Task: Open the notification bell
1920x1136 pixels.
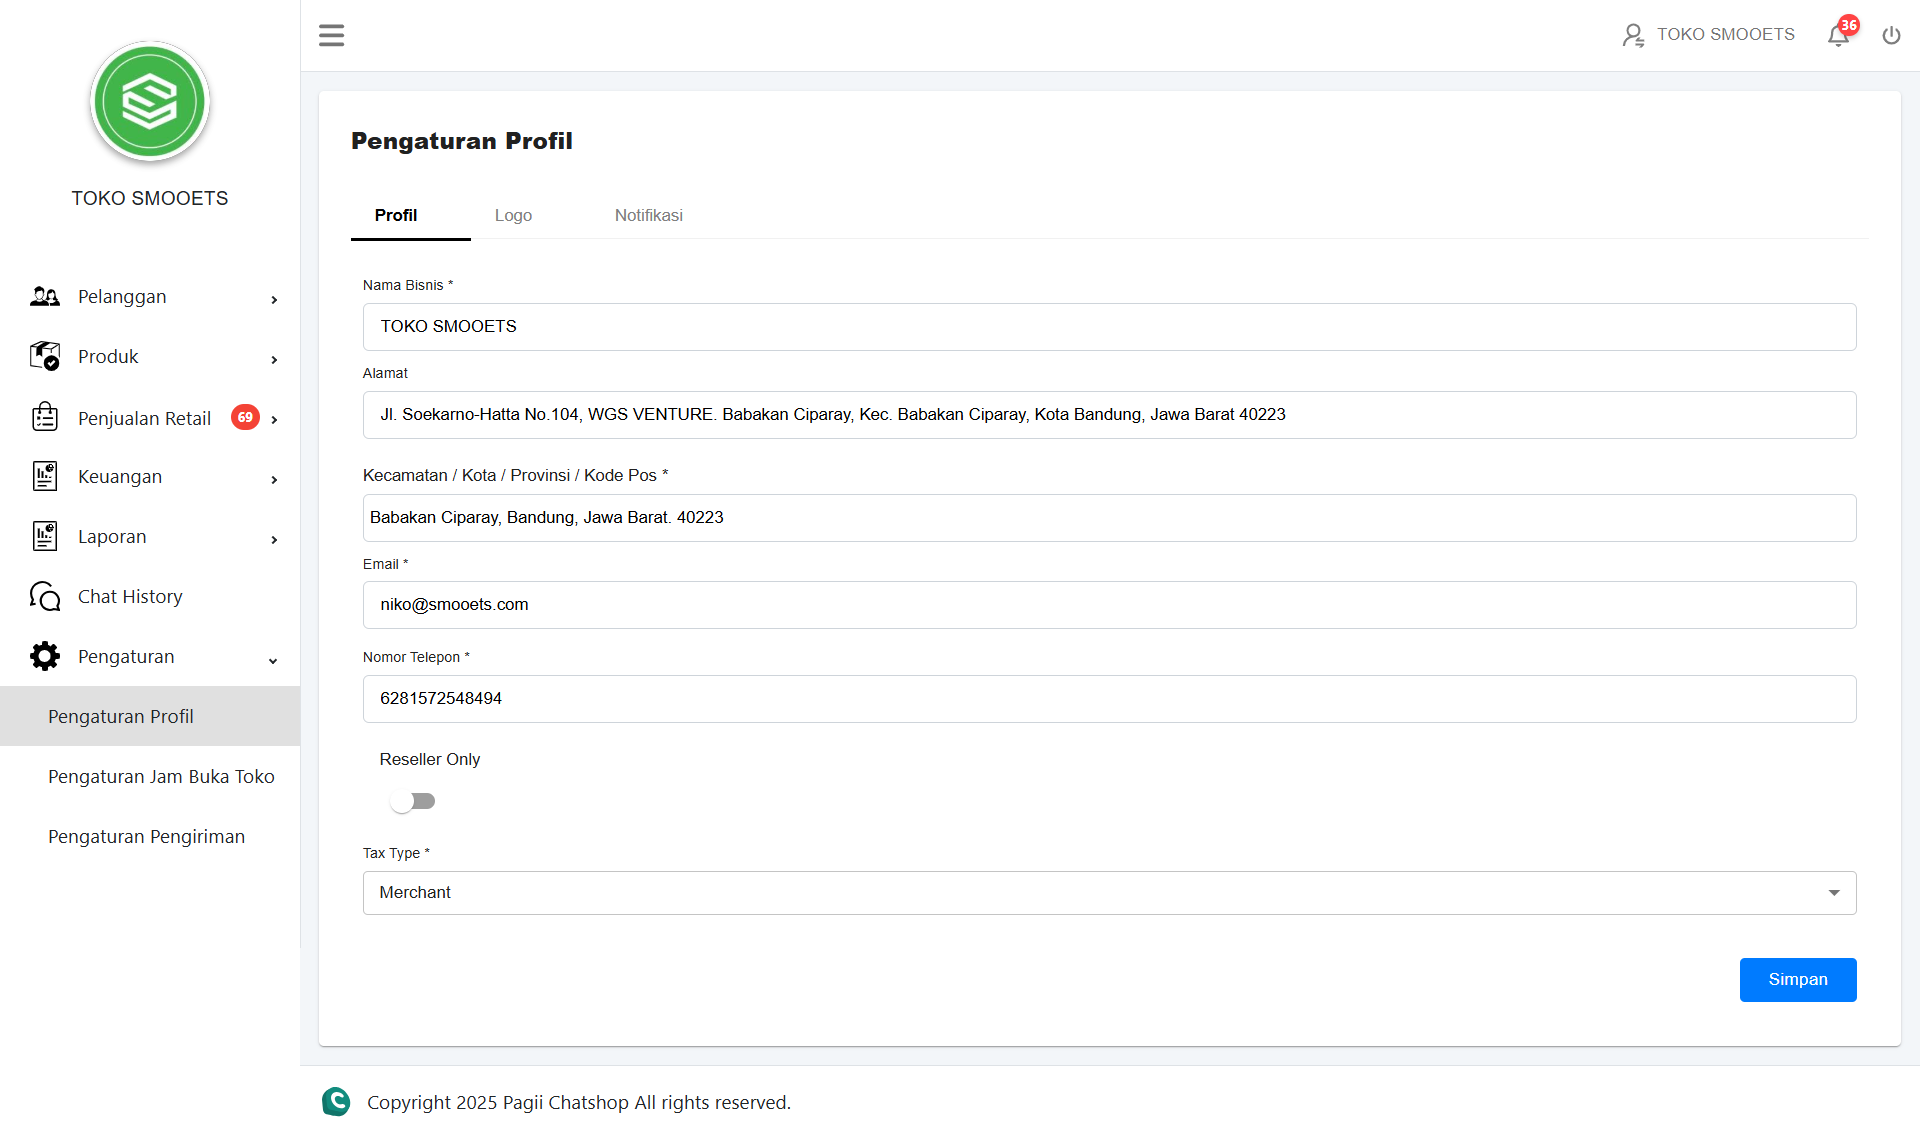Action: tap(1838, 36)
